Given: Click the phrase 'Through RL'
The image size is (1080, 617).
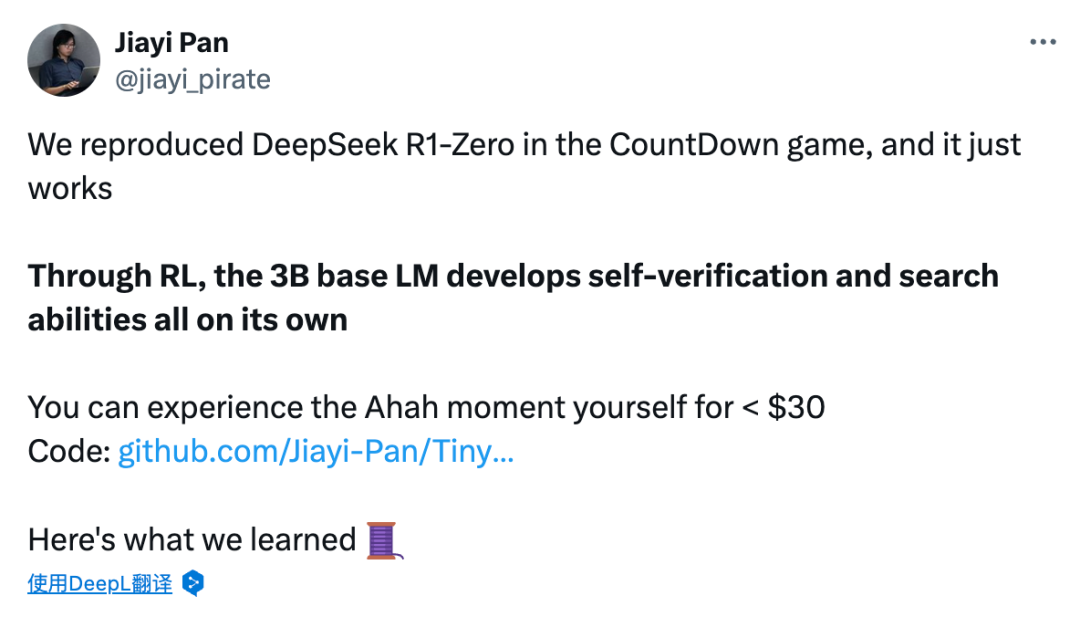Looking at the screenshot, I should click(100, 275).
